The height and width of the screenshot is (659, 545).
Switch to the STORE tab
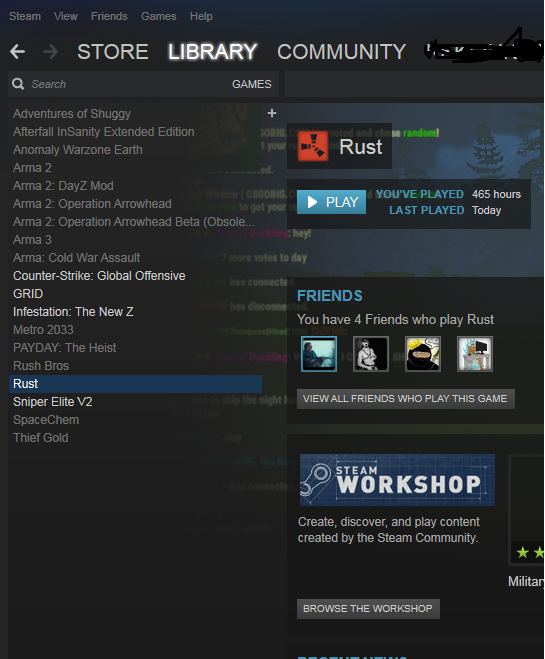pyautogui.click(x=113, y=52)
